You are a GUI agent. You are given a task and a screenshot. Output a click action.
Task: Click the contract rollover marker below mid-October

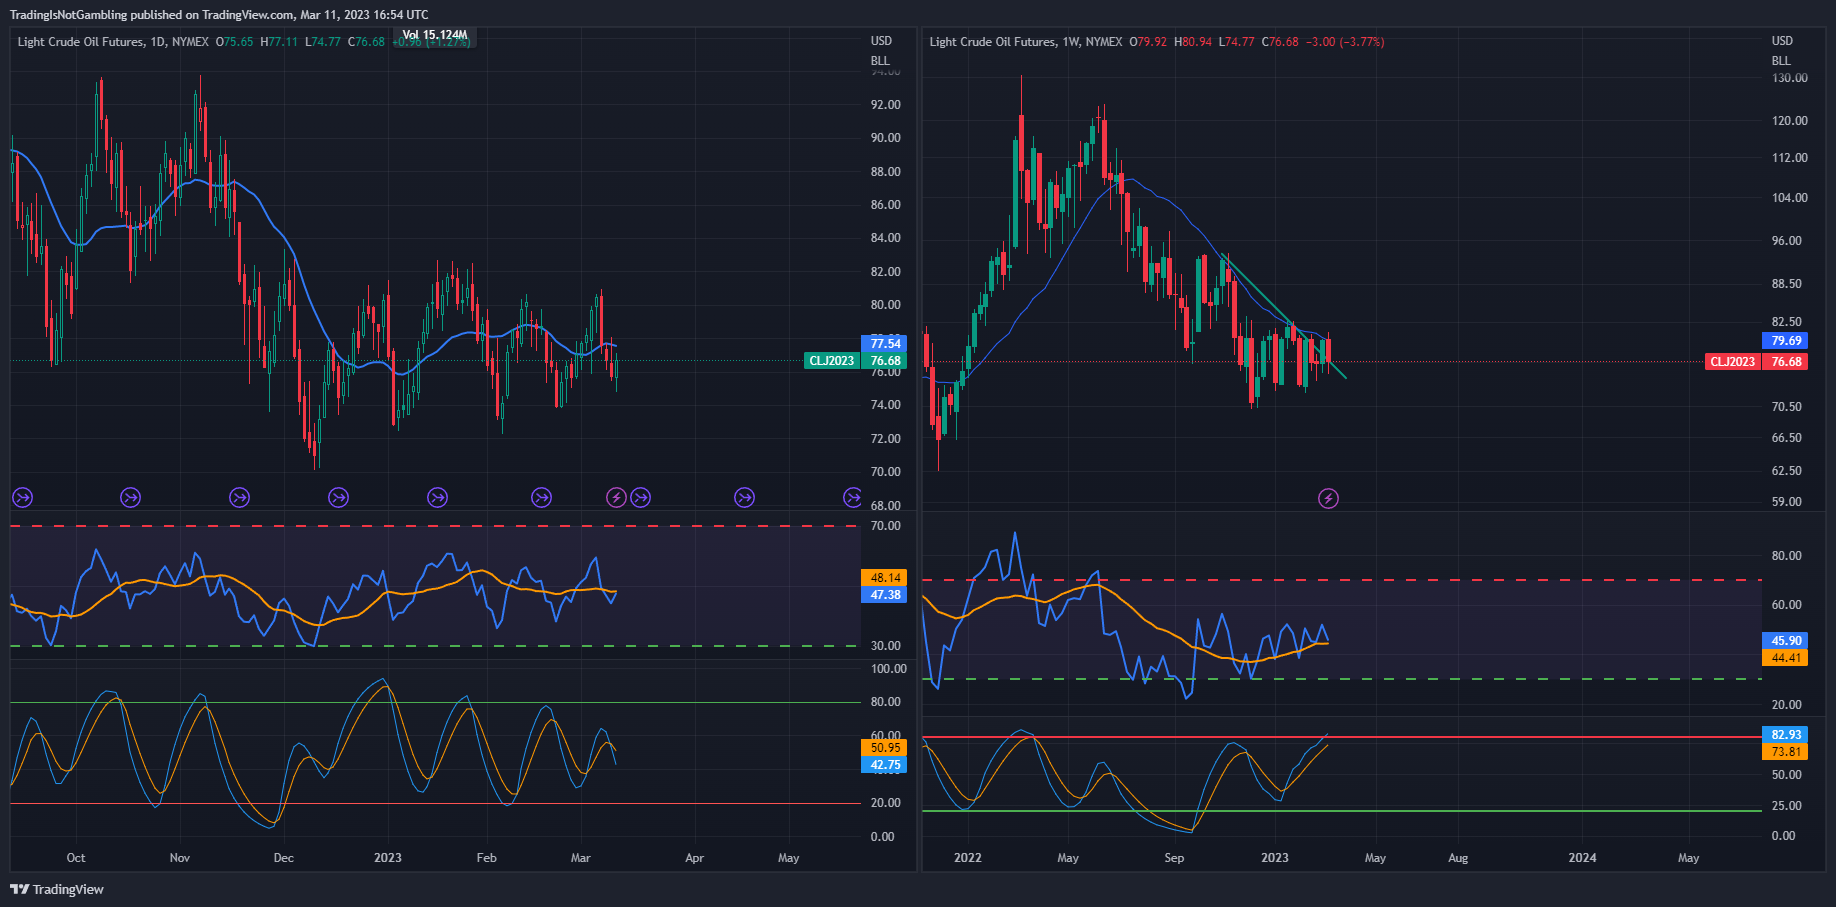130,497
